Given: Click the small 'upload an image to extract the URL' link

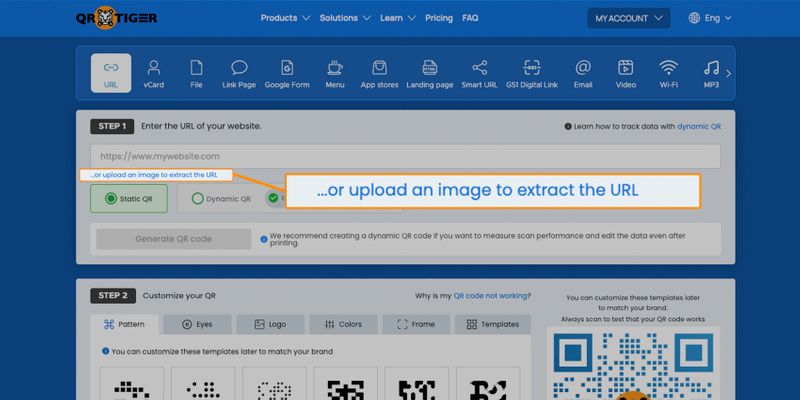Looking at the screenshot, I should tap(154, 175).
